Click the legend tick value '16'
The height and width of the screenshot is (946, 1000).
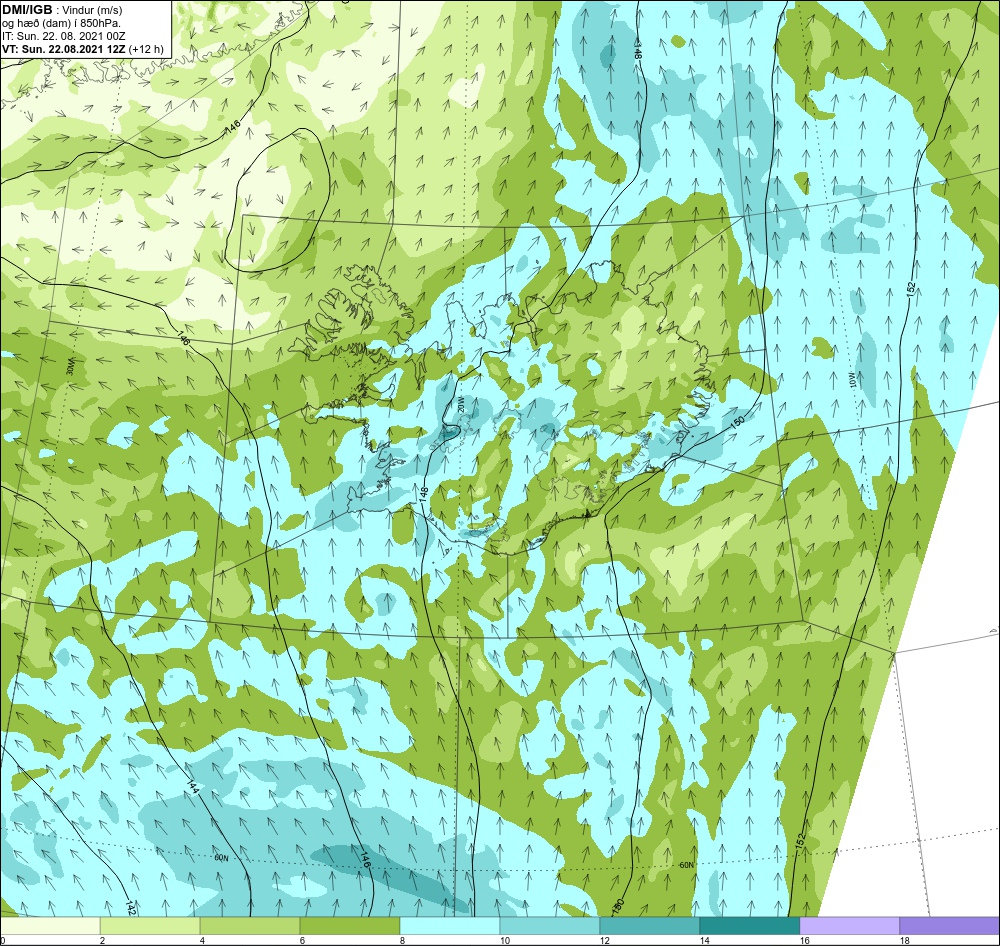(x=804, y=940)
